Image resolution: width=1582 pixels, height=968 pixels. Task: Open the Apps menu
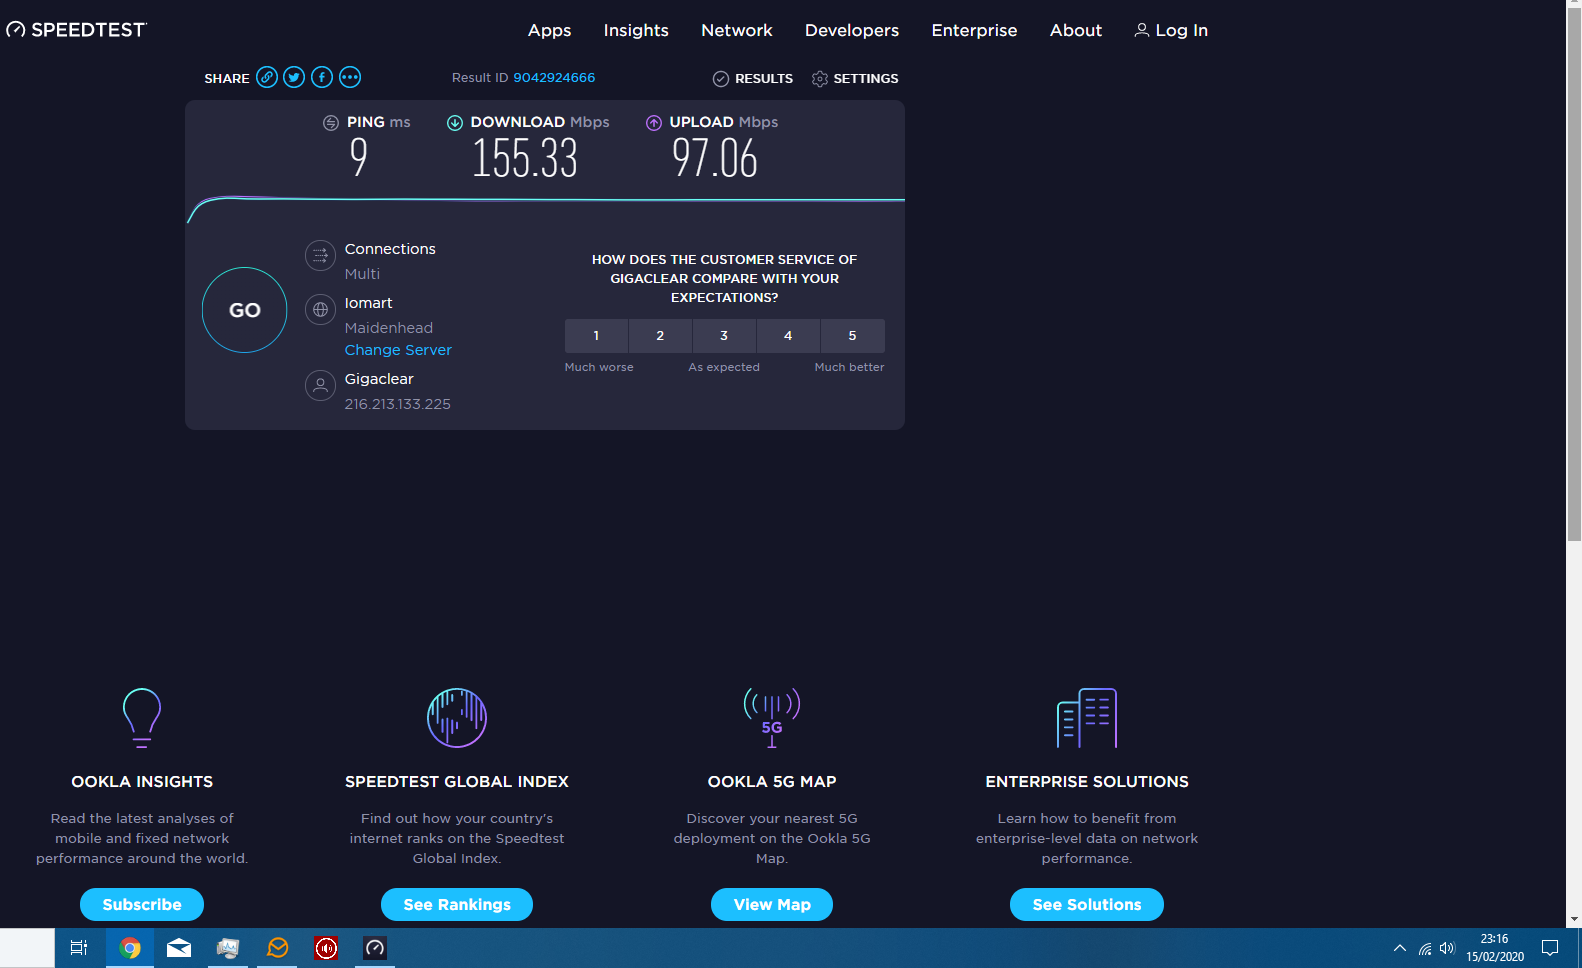tap(549, 30)
